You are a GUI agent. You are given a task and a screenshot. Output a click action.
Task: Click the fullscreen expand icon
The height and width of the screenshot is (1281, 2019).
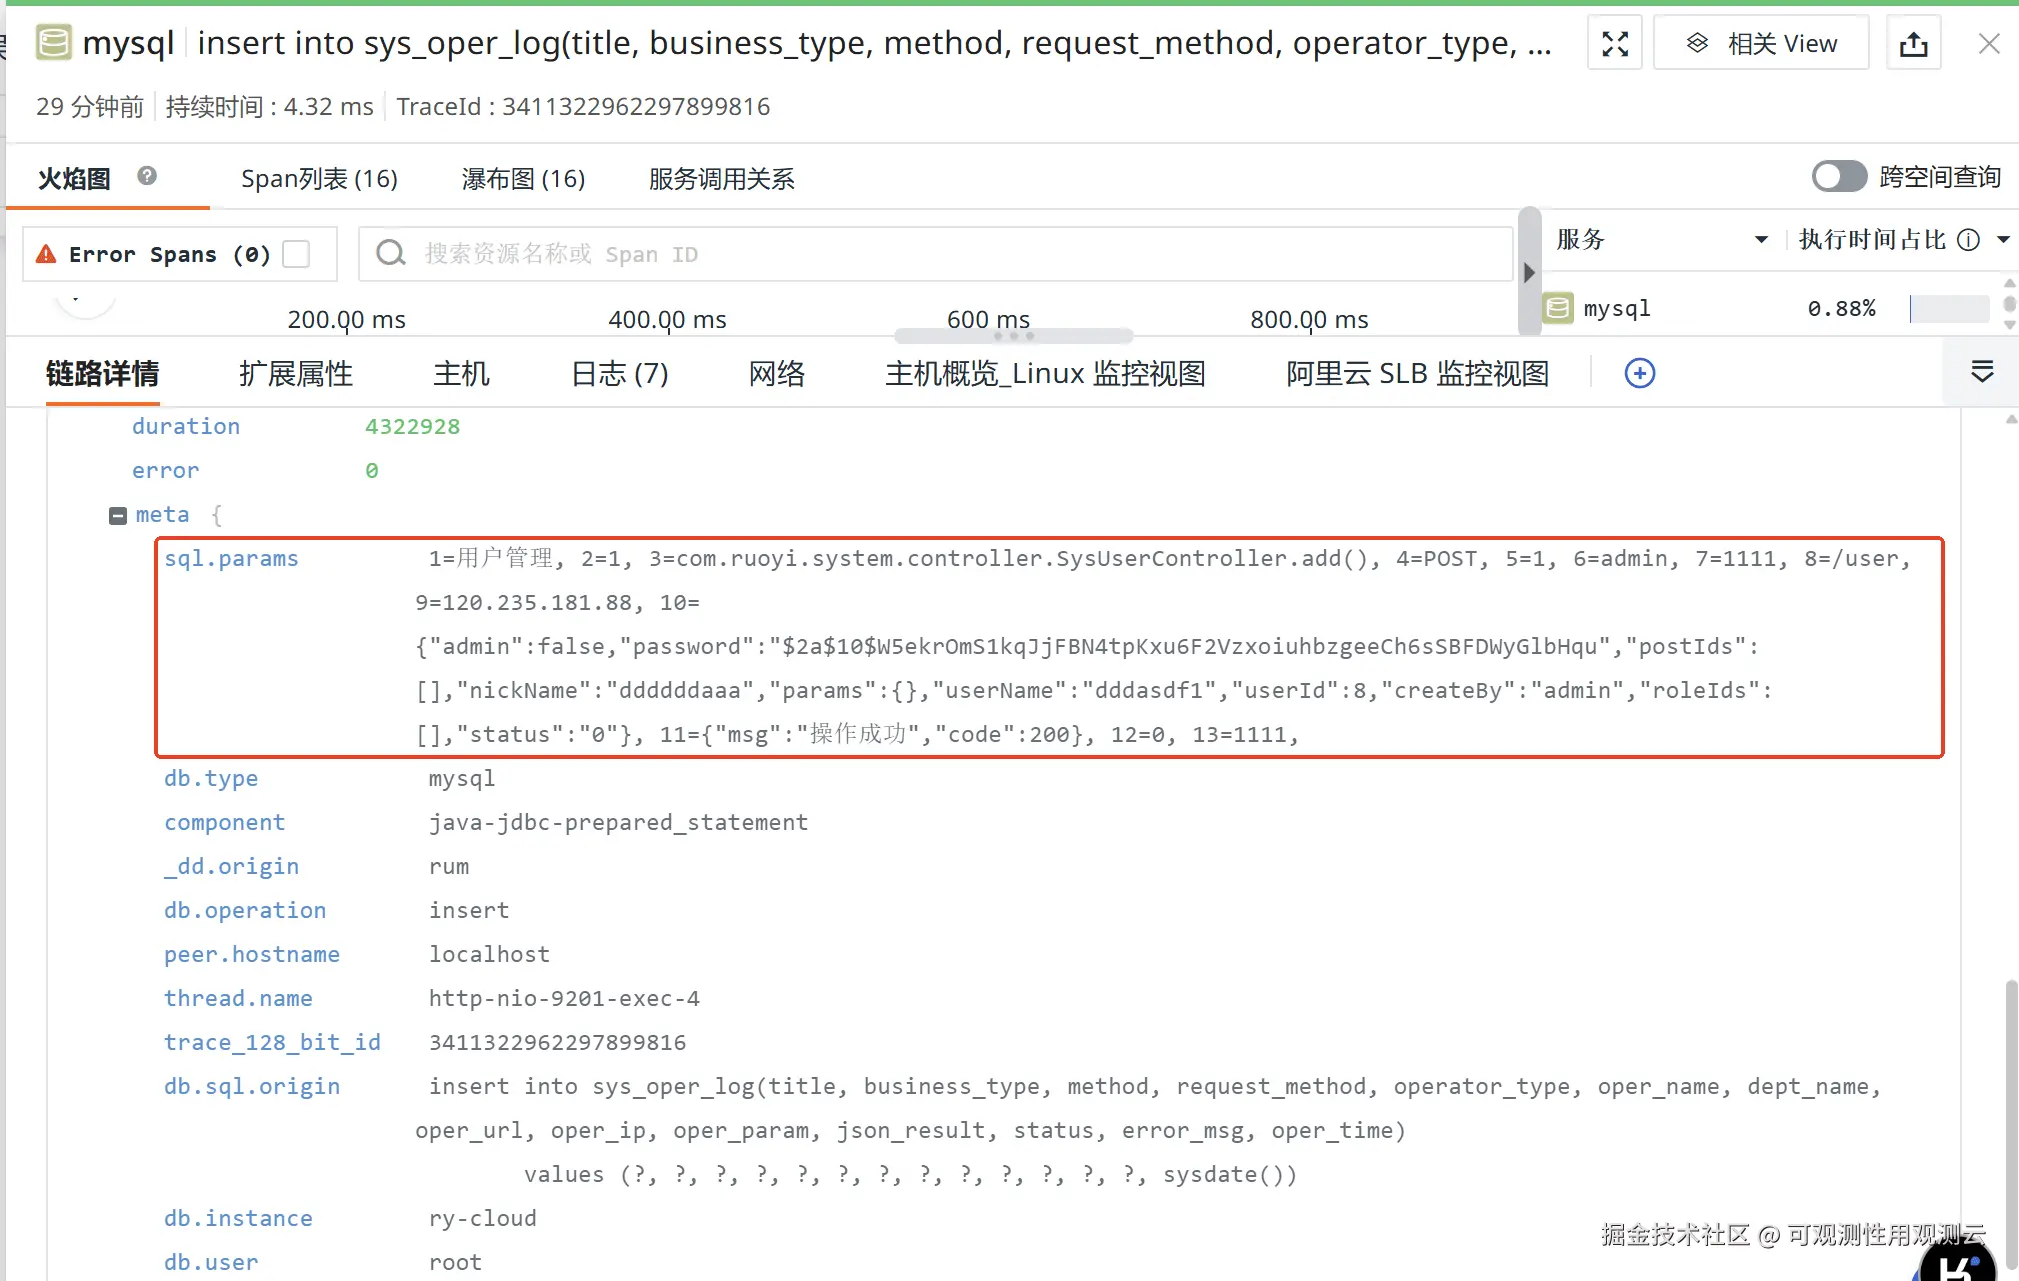[x=1614, y=44]
